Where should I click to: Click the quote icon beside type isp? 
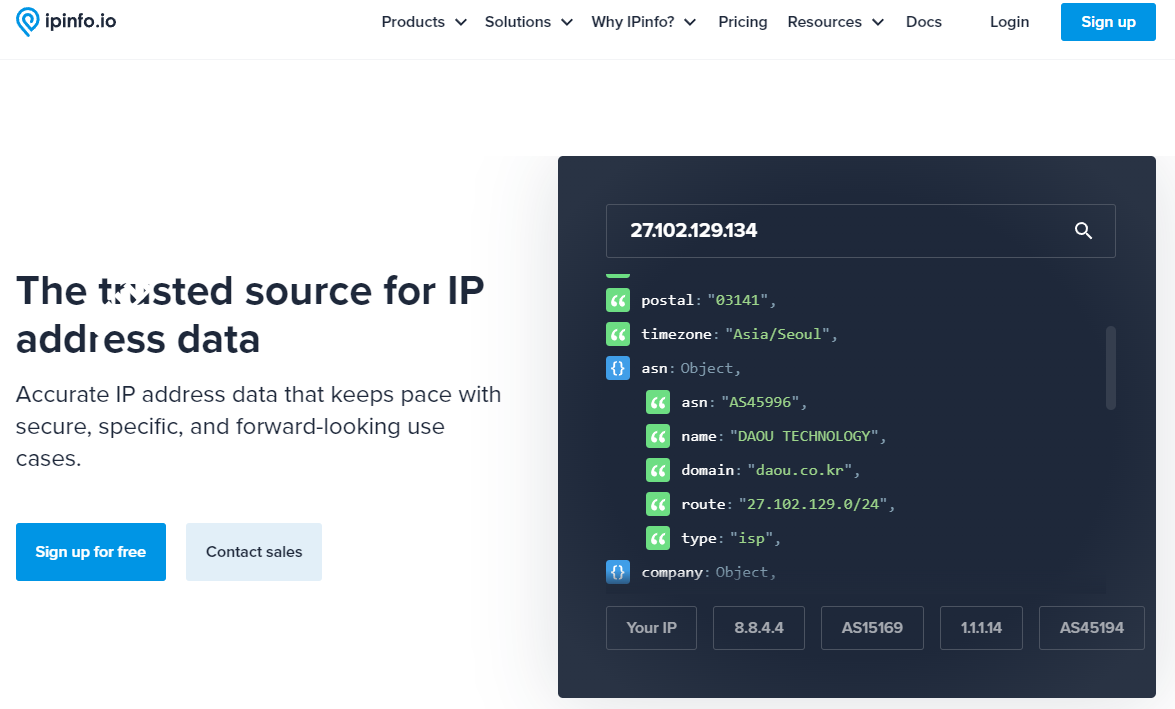[657, 538]
